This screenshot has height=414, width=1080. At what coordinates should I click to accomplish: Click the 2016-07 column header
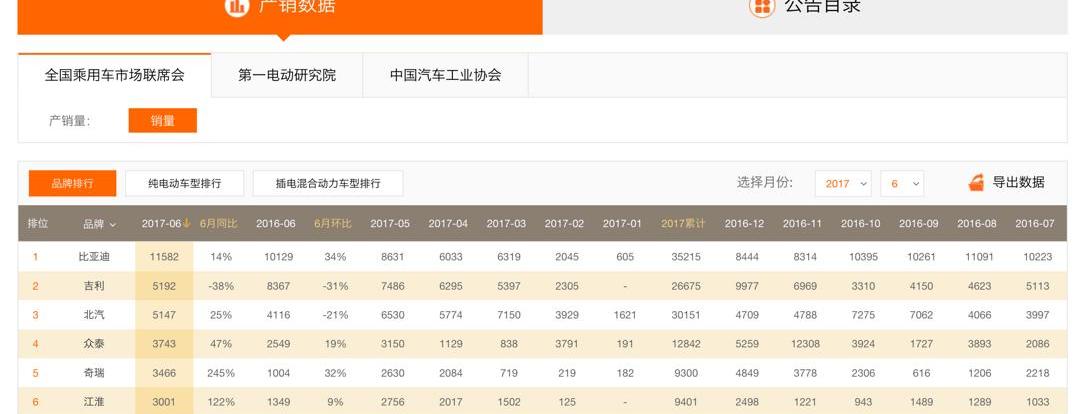tap(1035, 224)
